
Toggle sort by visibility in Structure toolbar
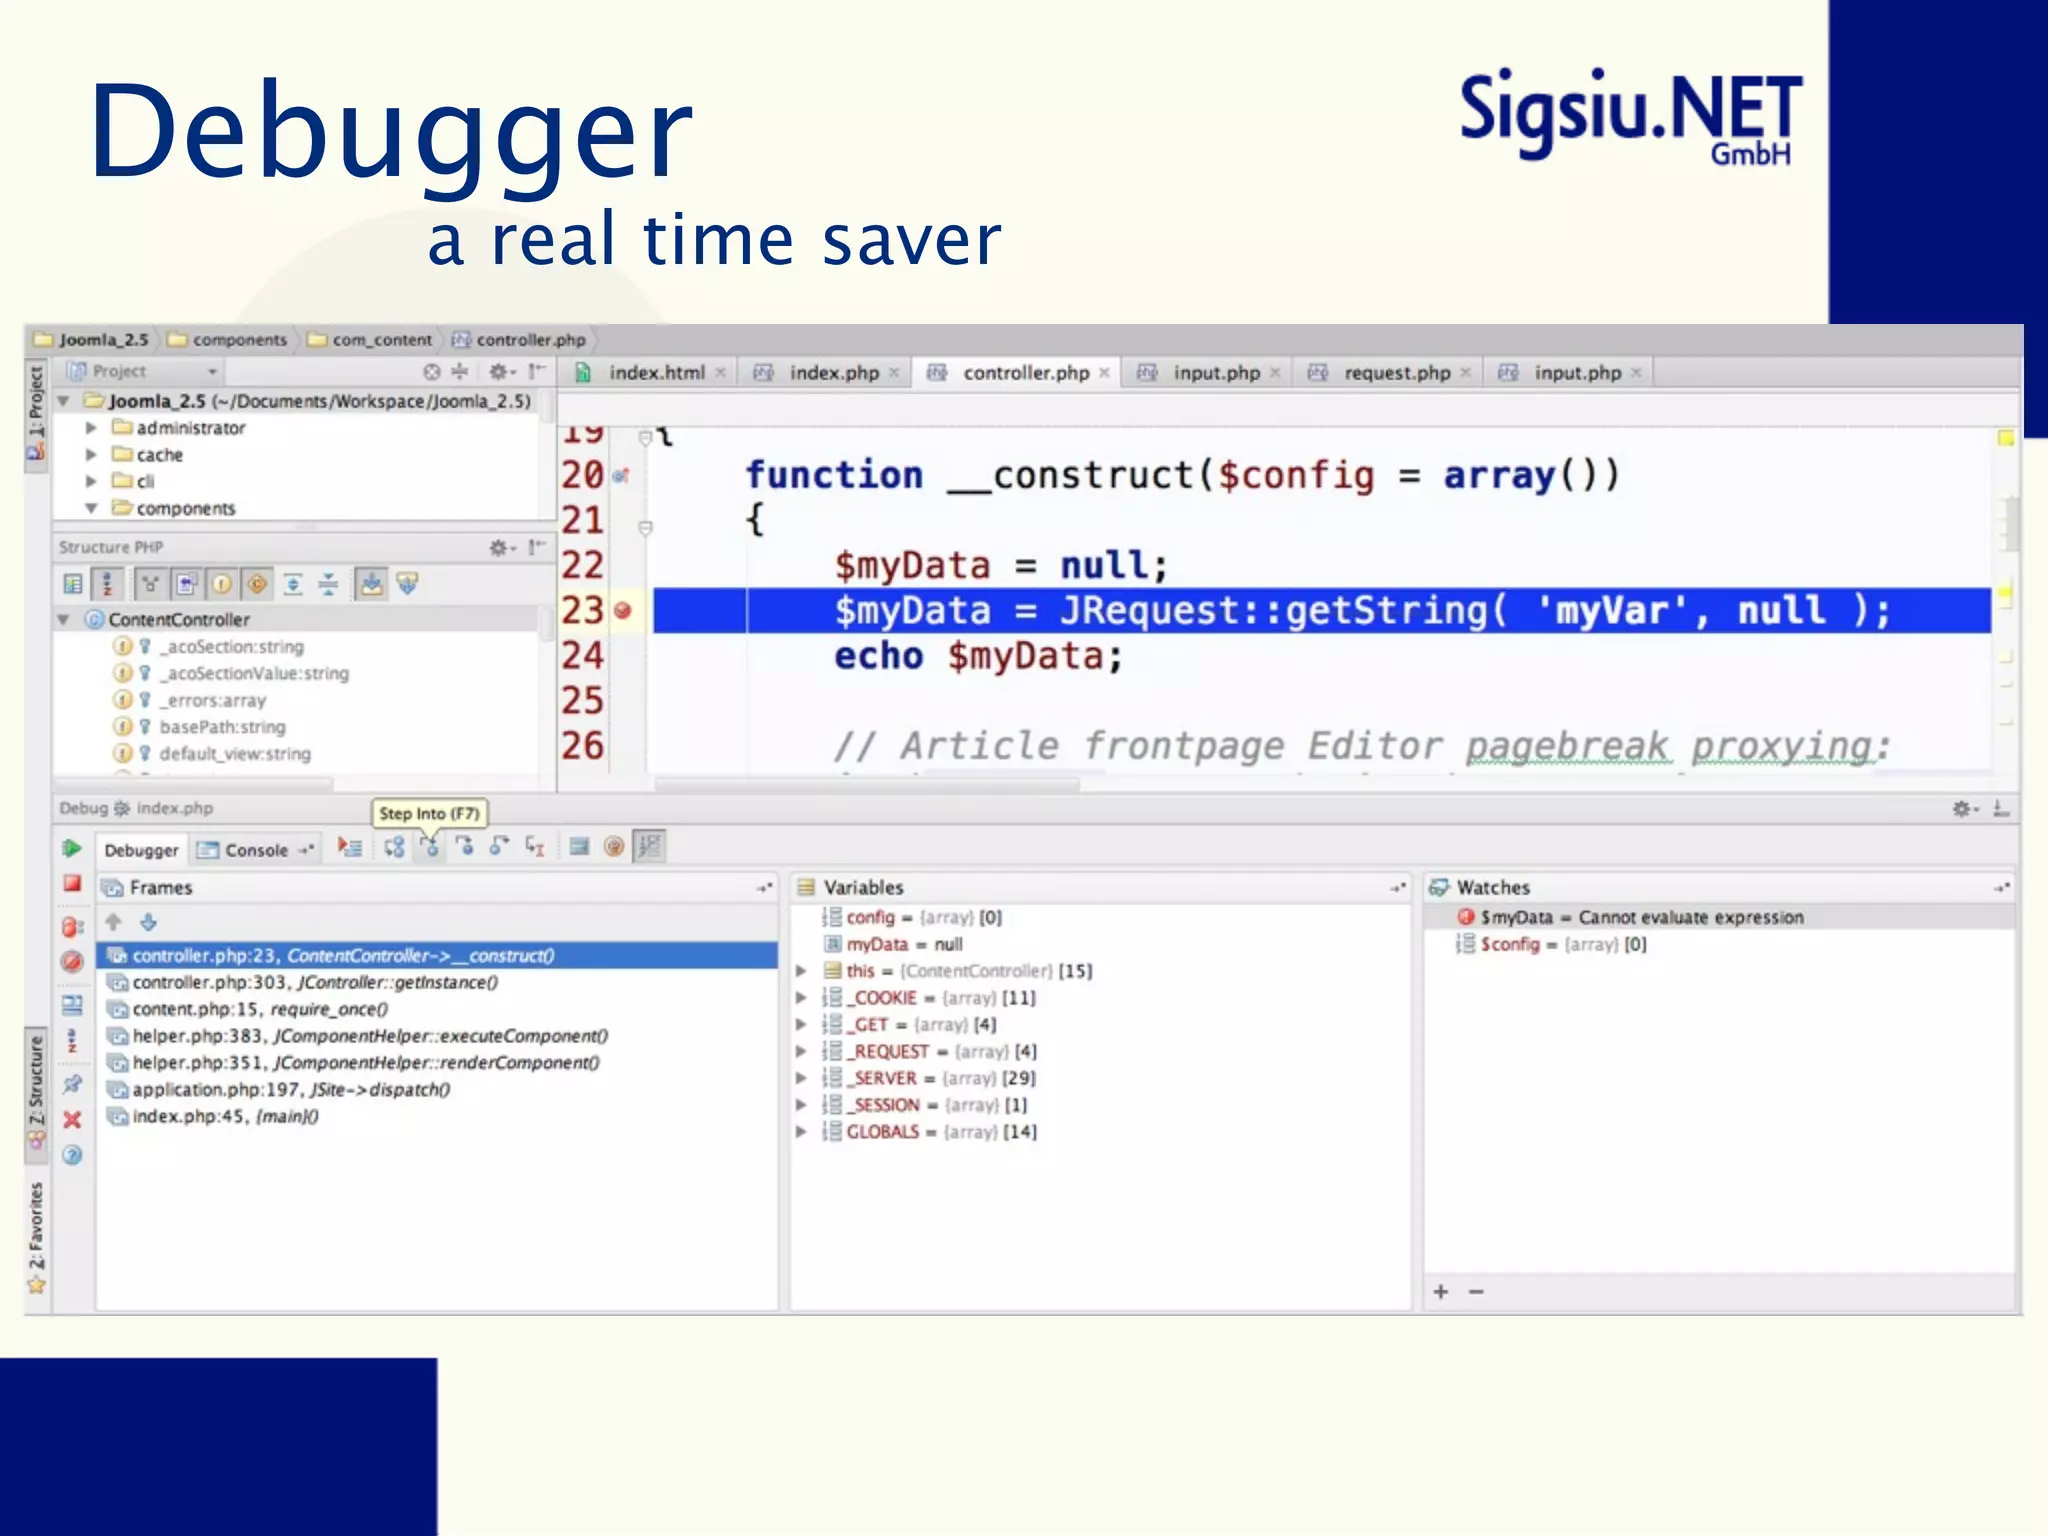(x=73, y=584)
